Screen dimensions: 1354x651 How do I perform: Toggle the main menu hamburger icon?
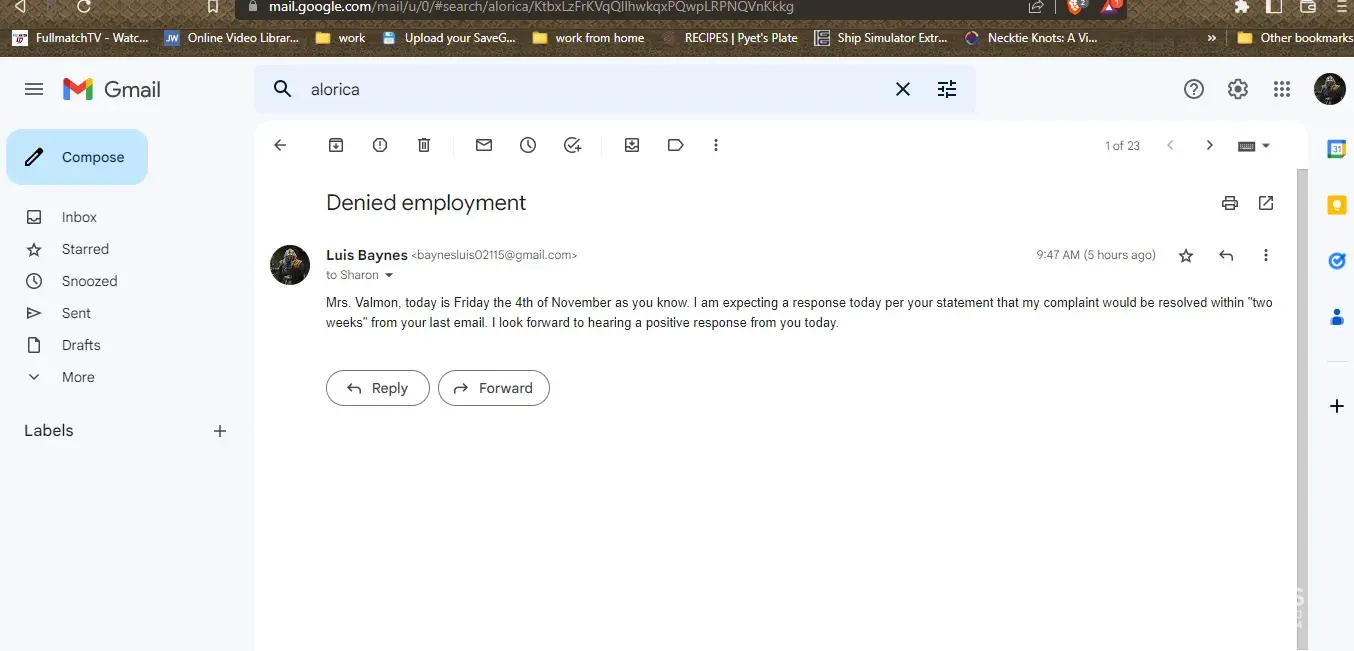click(34, 89)
